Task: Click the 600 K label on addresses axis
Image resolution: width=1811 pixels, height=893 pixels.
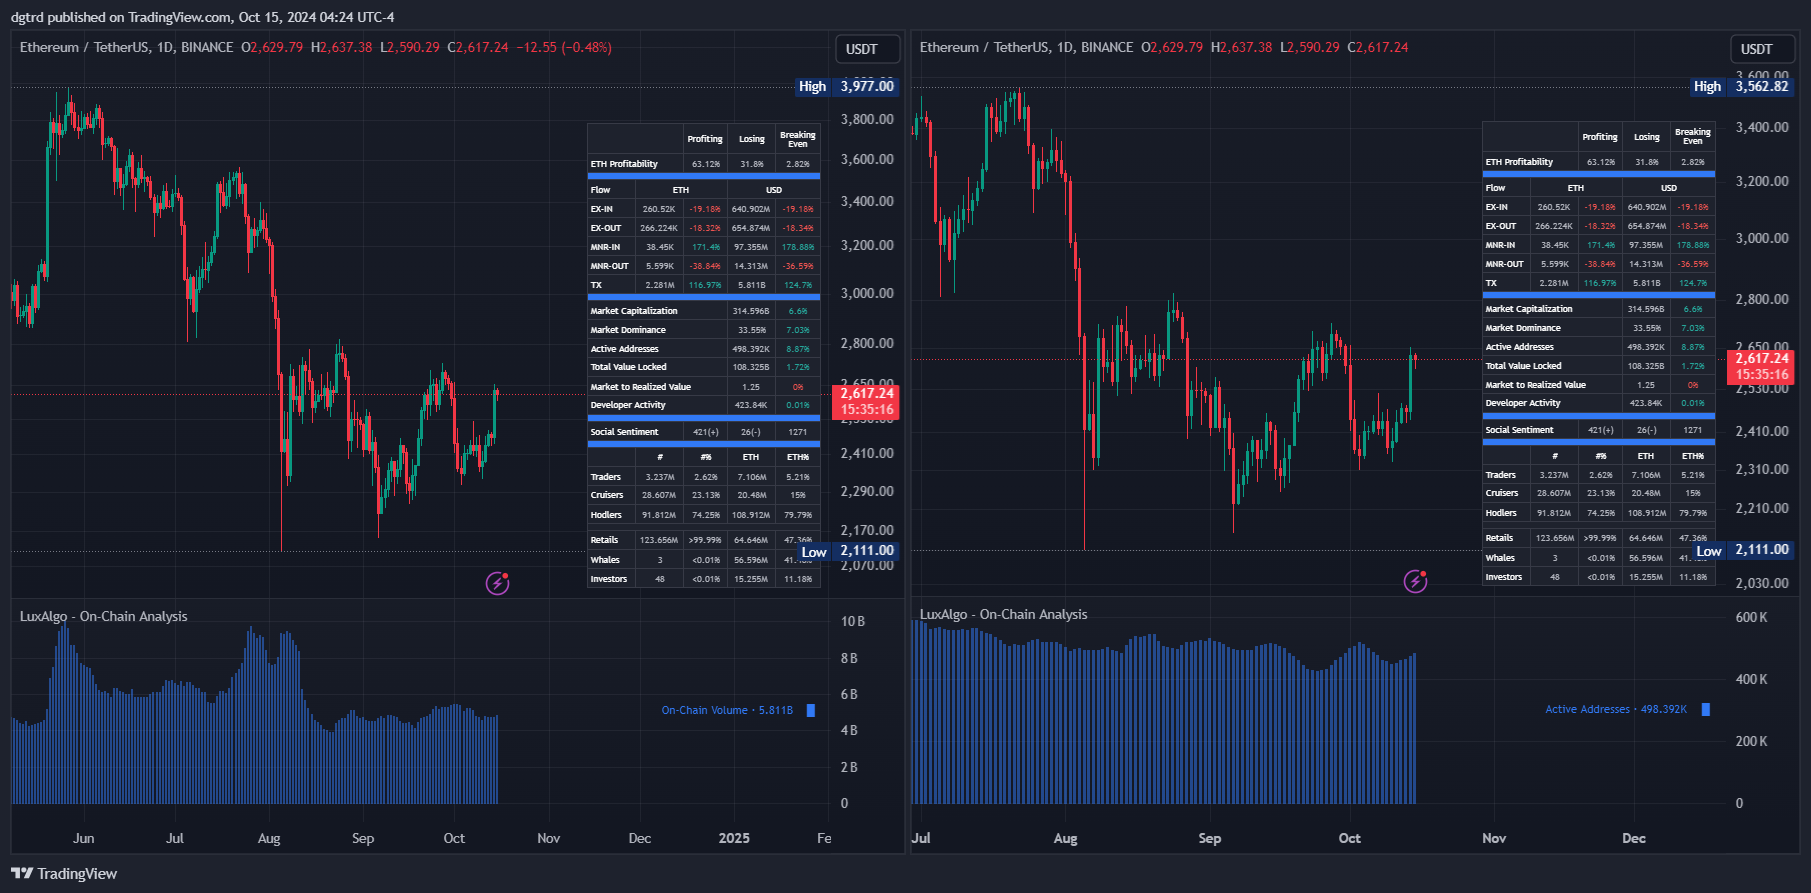Action: point(1751,617)
